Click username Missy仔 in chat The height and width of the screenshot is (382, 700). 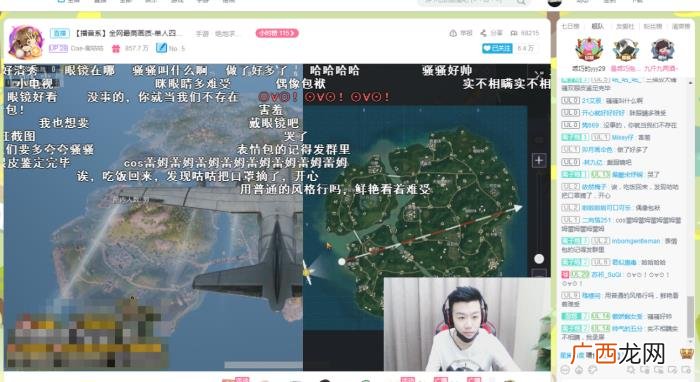point(623,137)
